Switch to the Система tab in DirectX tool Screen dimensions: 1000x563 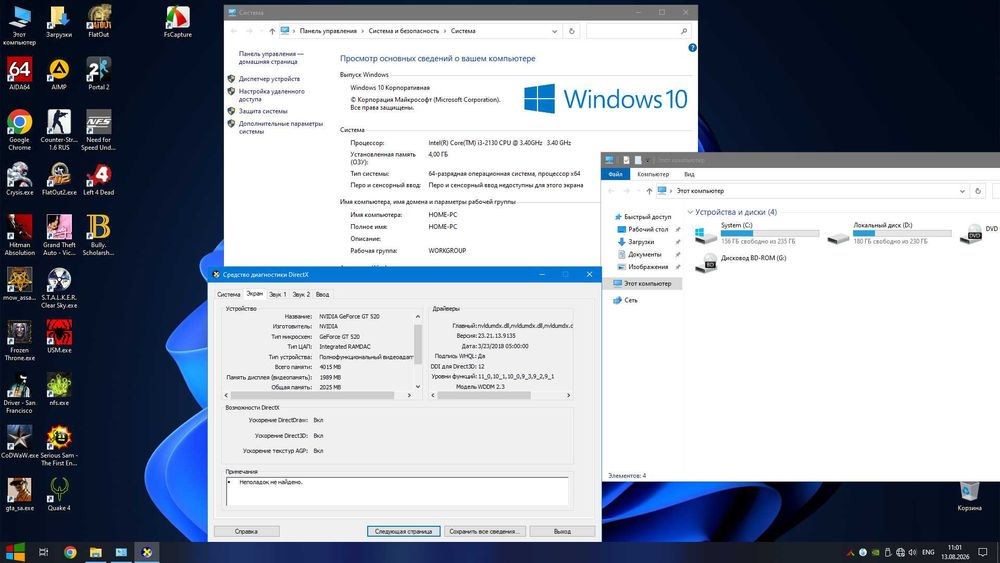tap(228, 295)
